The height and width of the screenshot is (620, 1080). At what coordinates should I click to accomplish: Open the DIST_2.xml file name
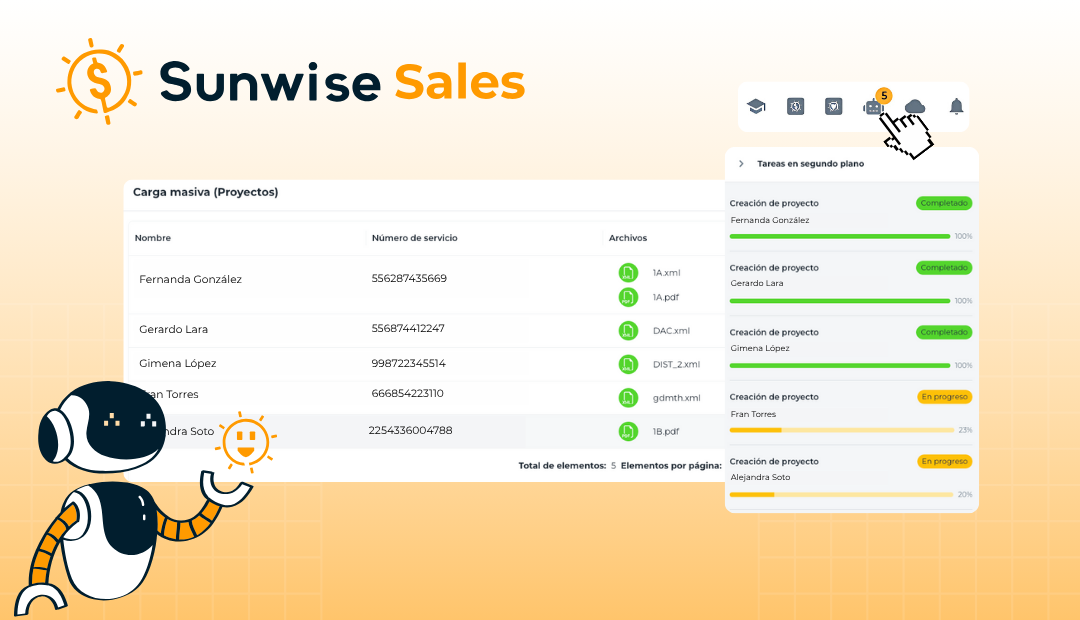click(x=676, y=364)
